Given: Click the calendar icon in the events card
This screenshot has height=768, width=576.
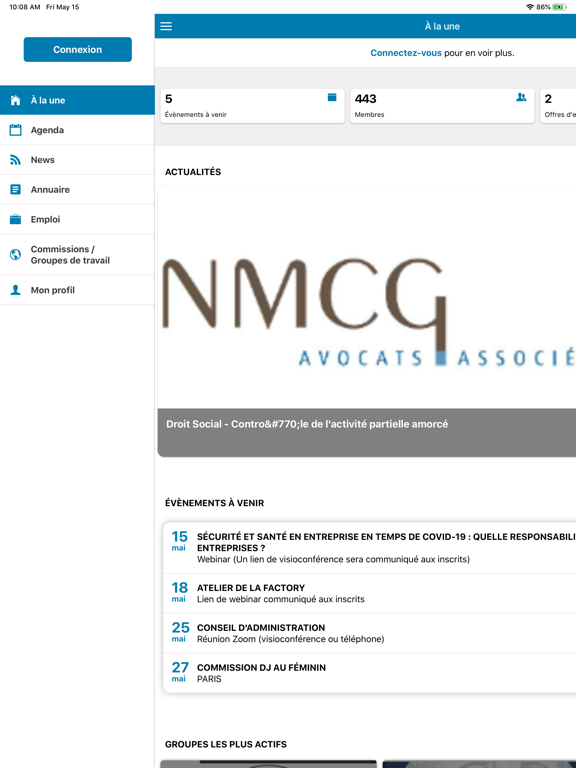Looking at the screenshot, I should click(x=332, y=97).
